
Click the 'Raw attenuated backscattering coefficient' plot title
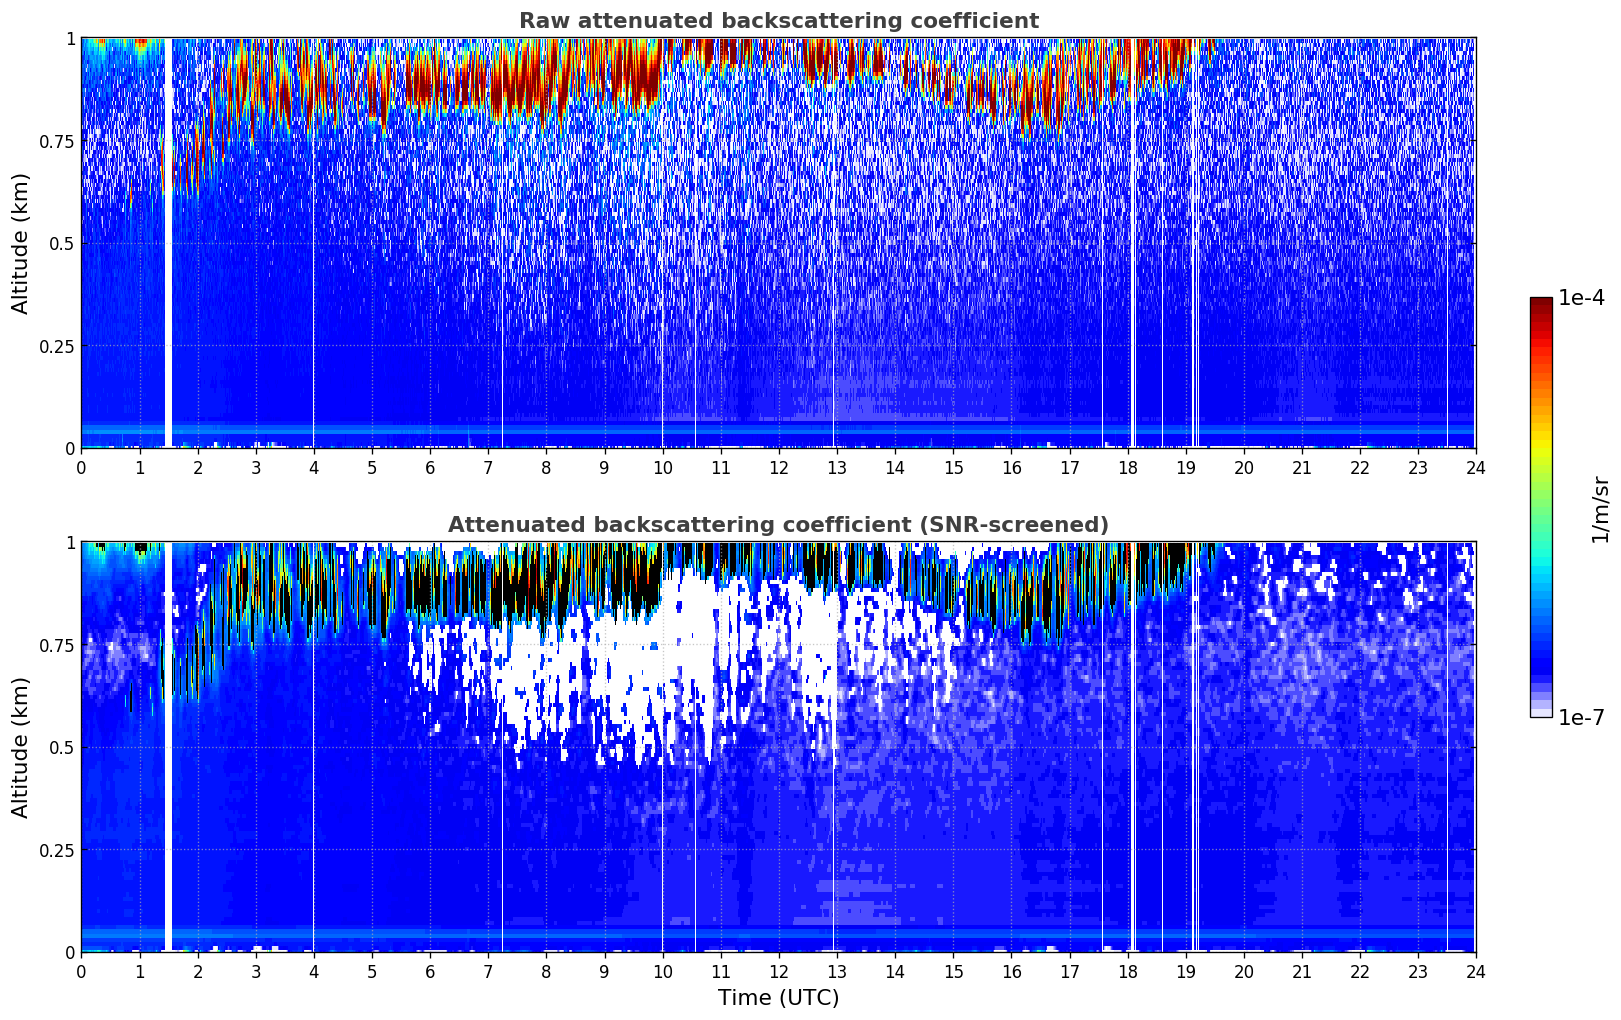[778, 21]
